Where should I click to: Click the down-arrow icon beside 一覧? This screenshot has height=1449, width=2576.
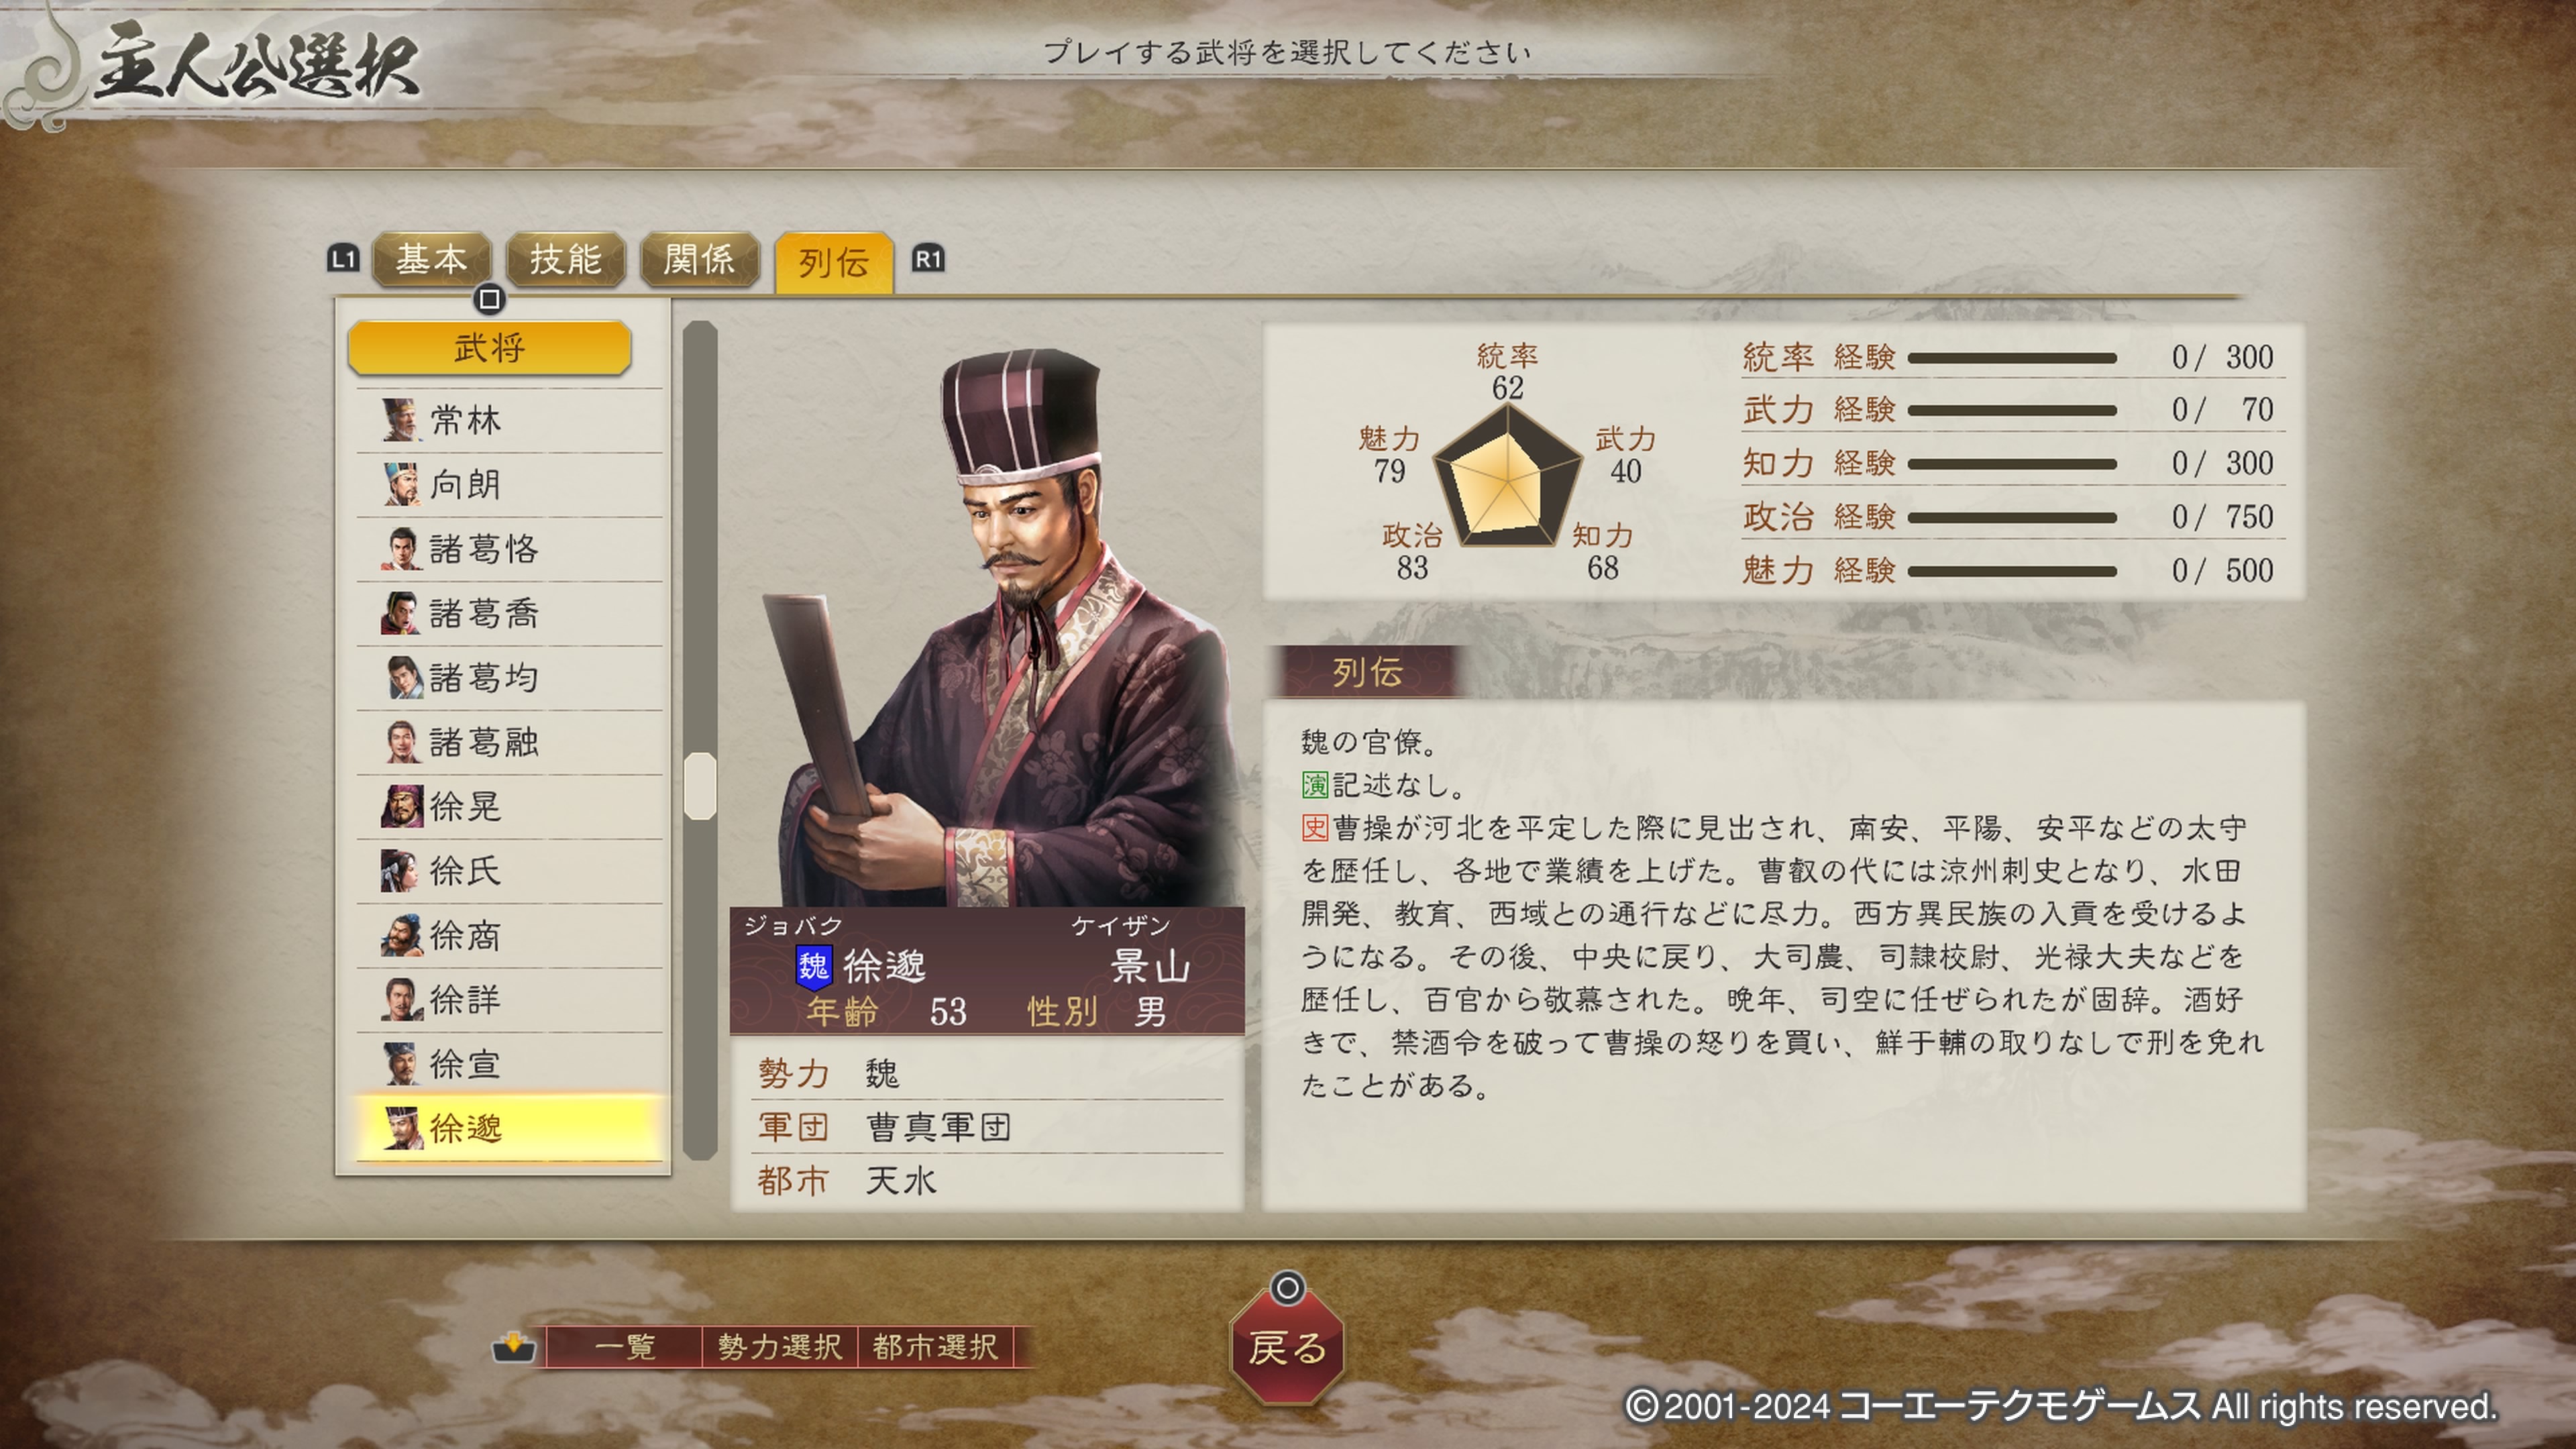click(x=514, y=1347)
